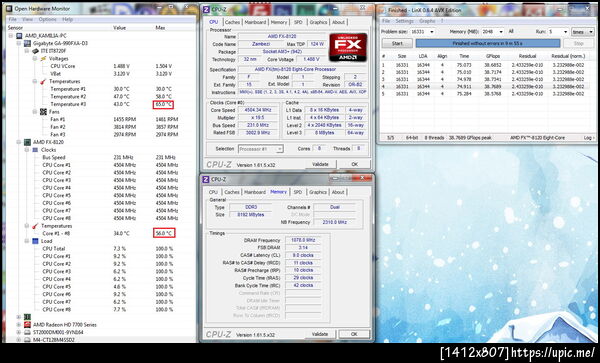Screen dimensions: 600x363
Task: Switch to CPU tab in CPU-Z memory window
Action: point(214,192)
